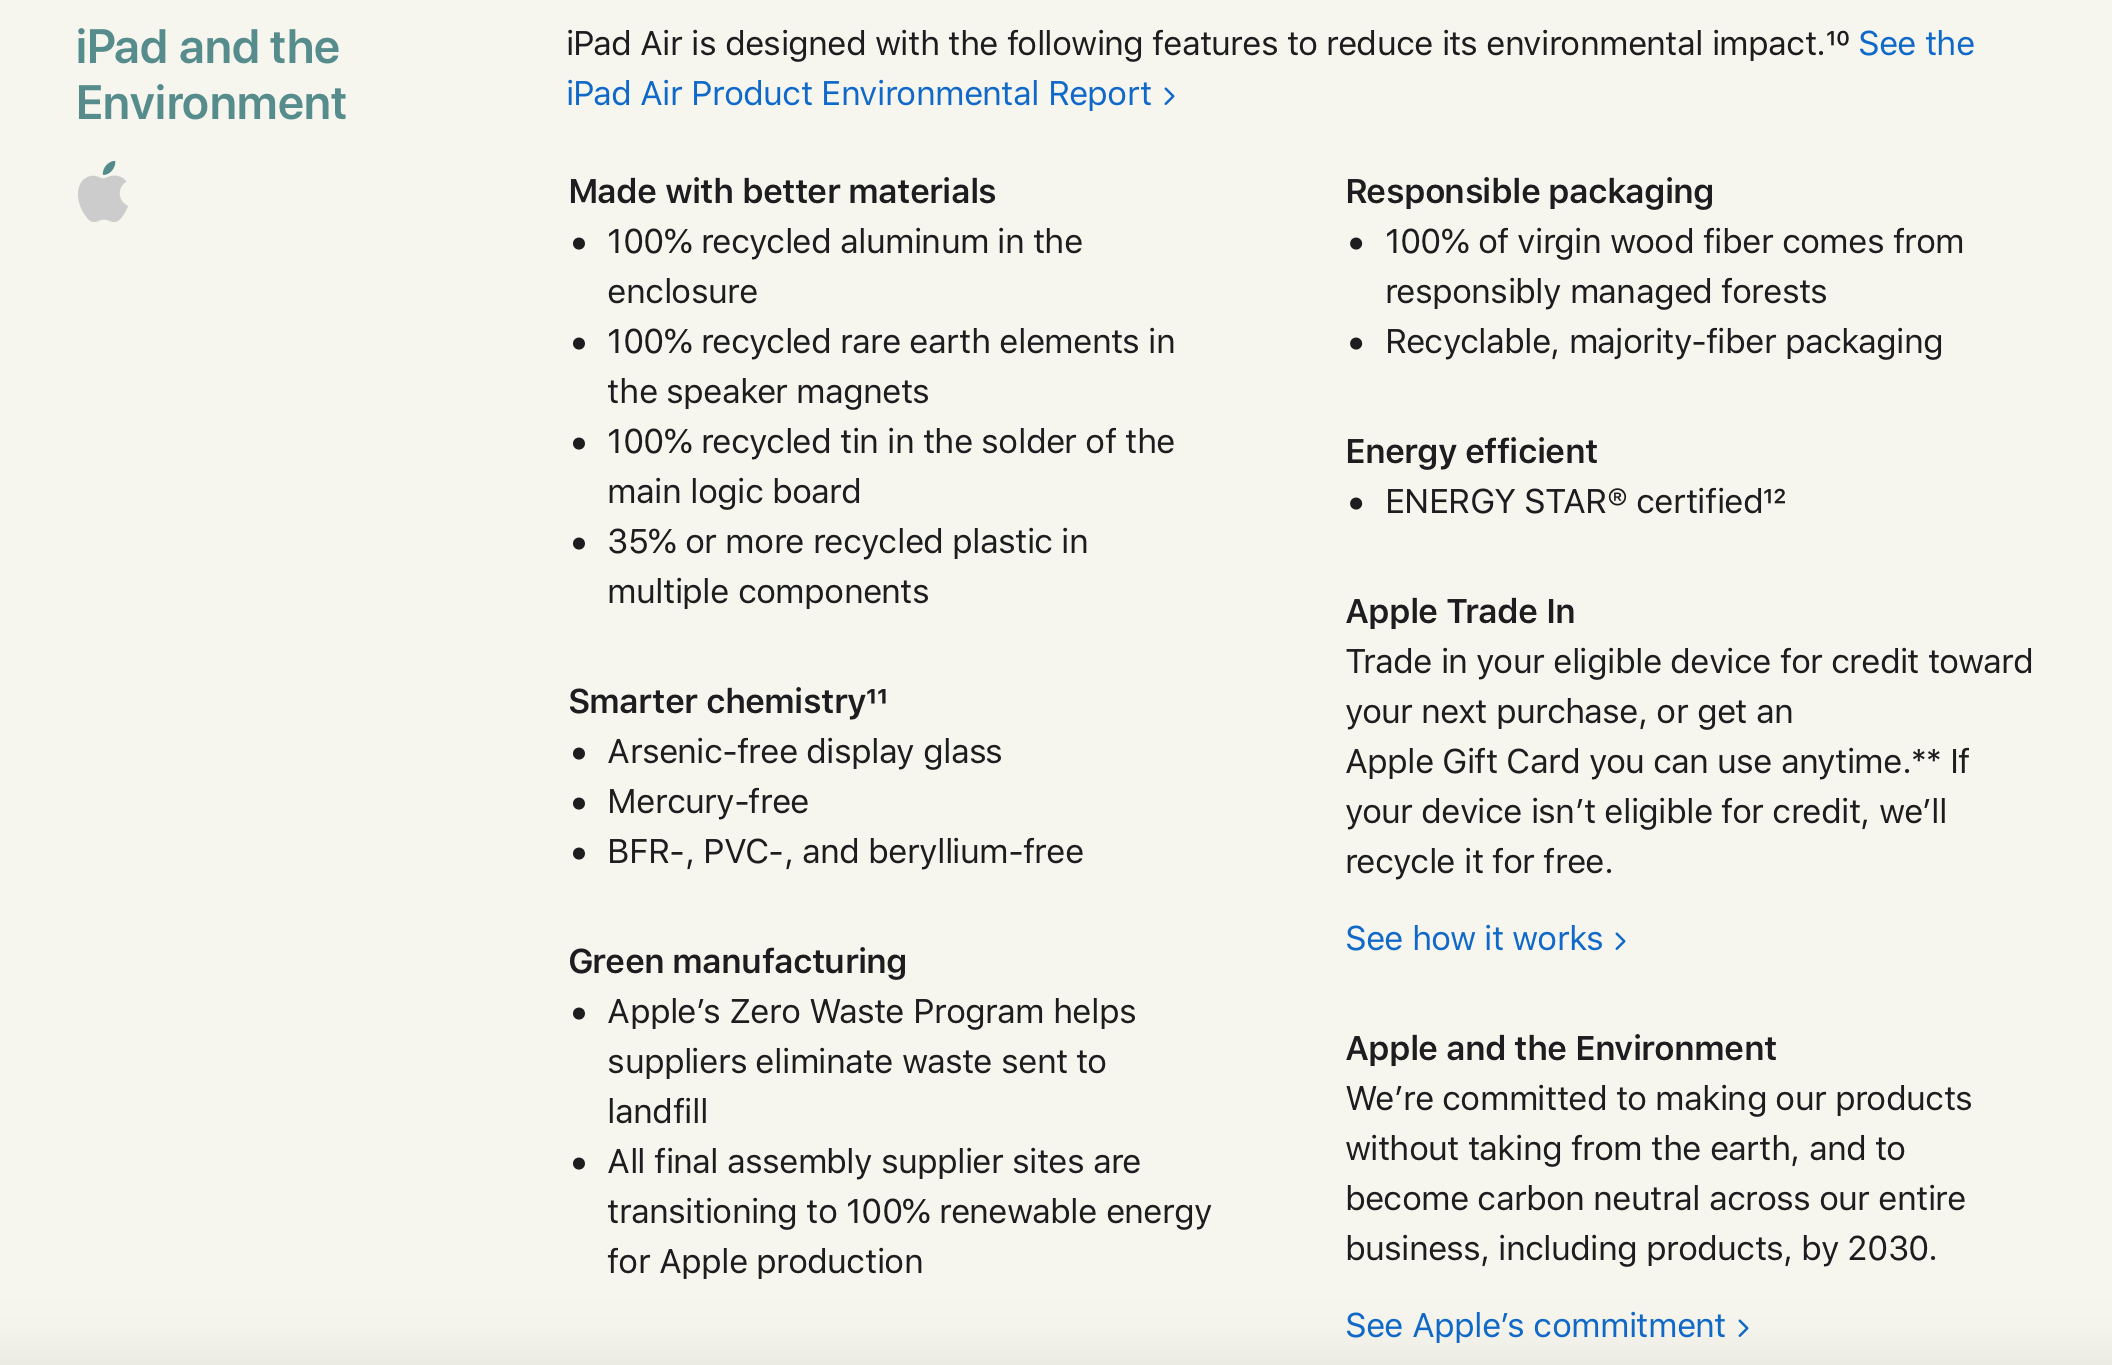Click footnote 10 after environmental impact

click(1837, 38)
